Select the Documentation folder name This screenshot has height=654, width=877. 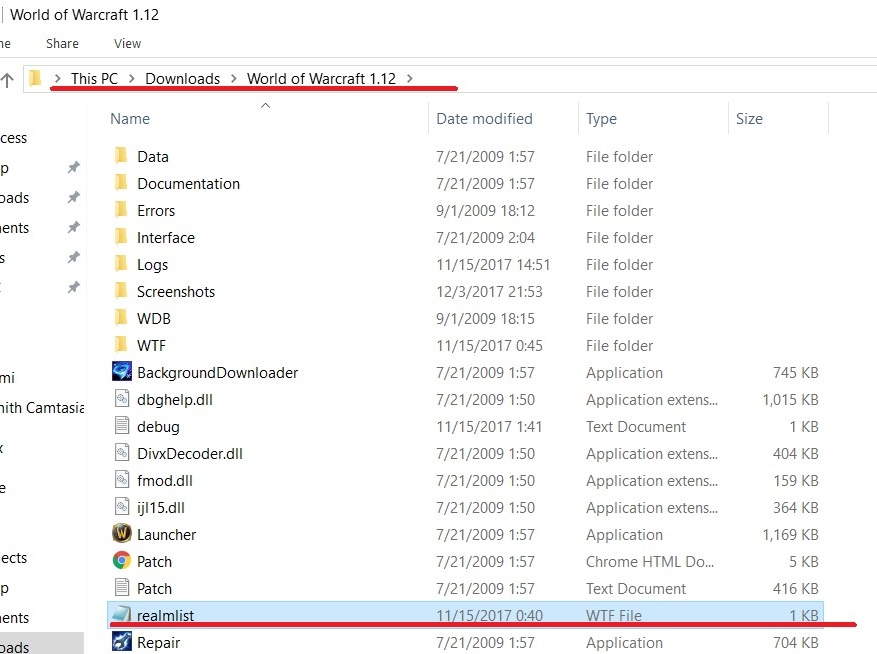click(x=188, y=184)
